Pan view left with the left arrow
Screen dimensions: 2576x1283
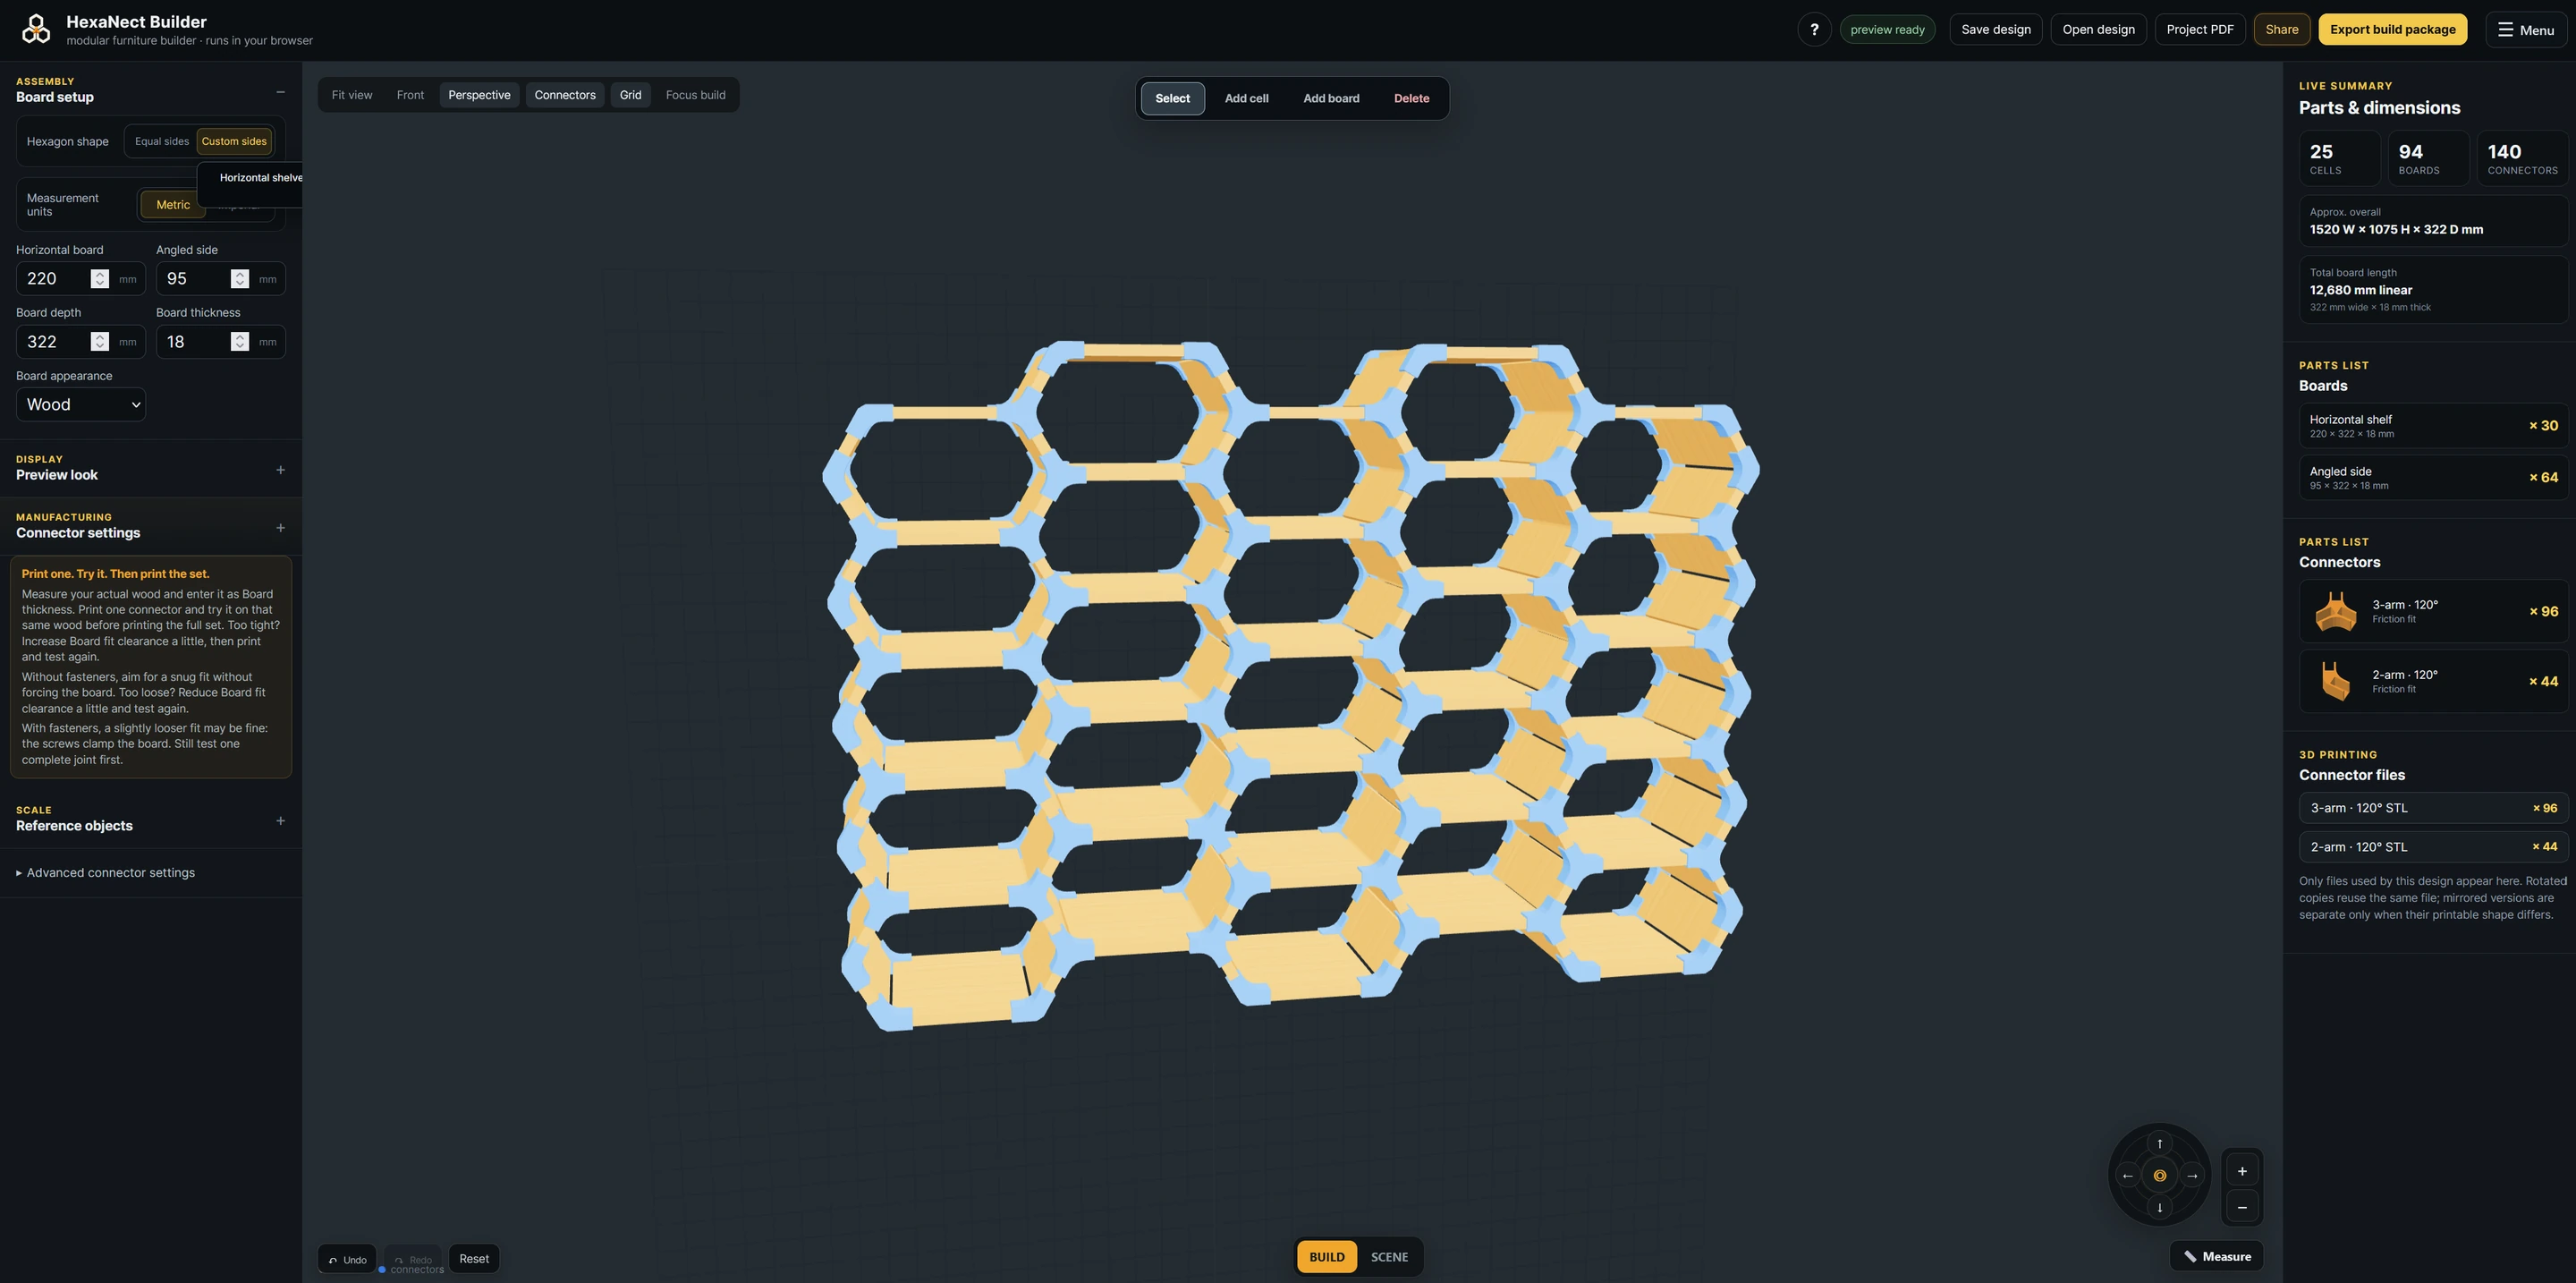pyautogui.click(x=2127, y=1175)
